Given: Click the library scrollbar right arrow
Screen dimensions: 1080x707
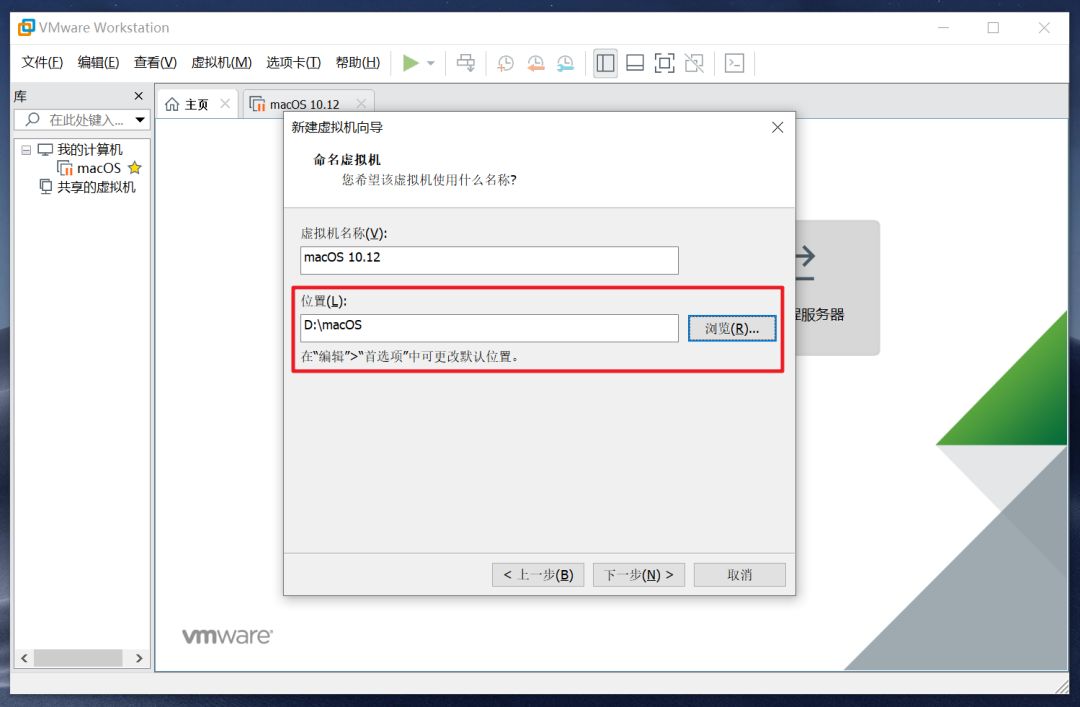Looking at the screenshot, I should (x=139, y=658).
